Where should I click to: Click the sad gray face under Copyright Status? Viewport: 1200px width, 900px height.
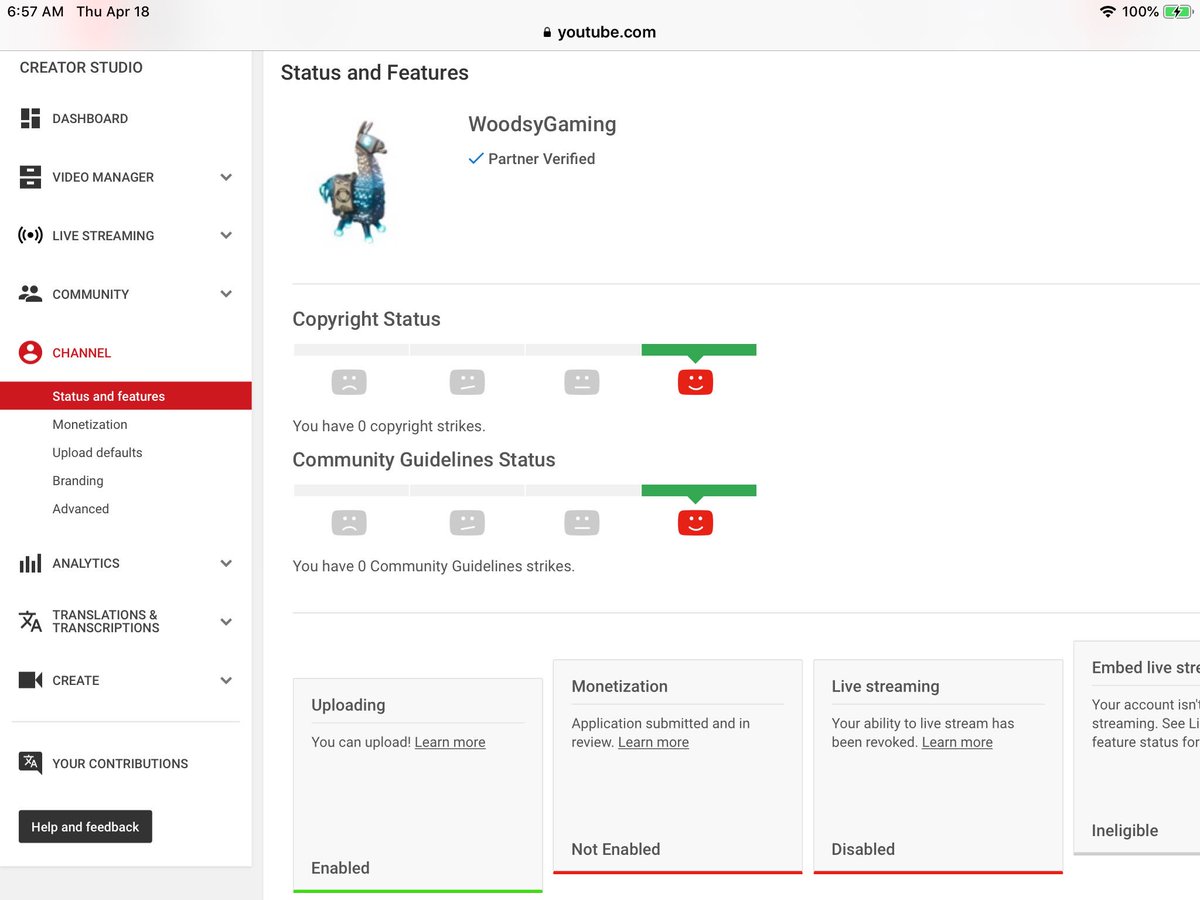349,382
